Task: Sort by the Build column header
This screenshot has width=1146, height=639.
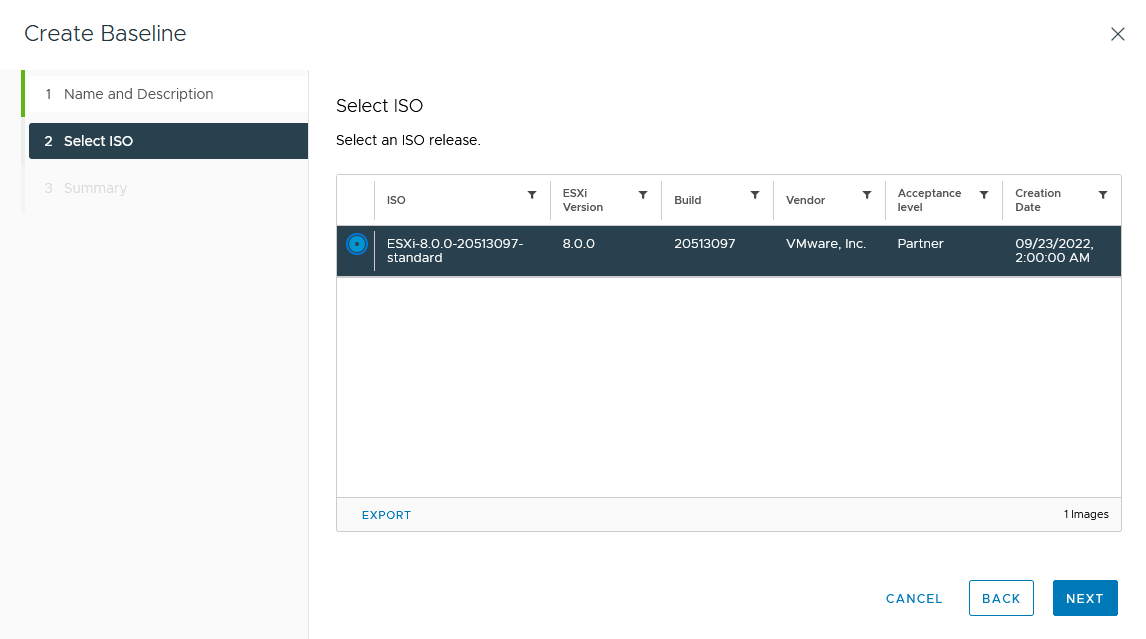Action: coord(688,200)
